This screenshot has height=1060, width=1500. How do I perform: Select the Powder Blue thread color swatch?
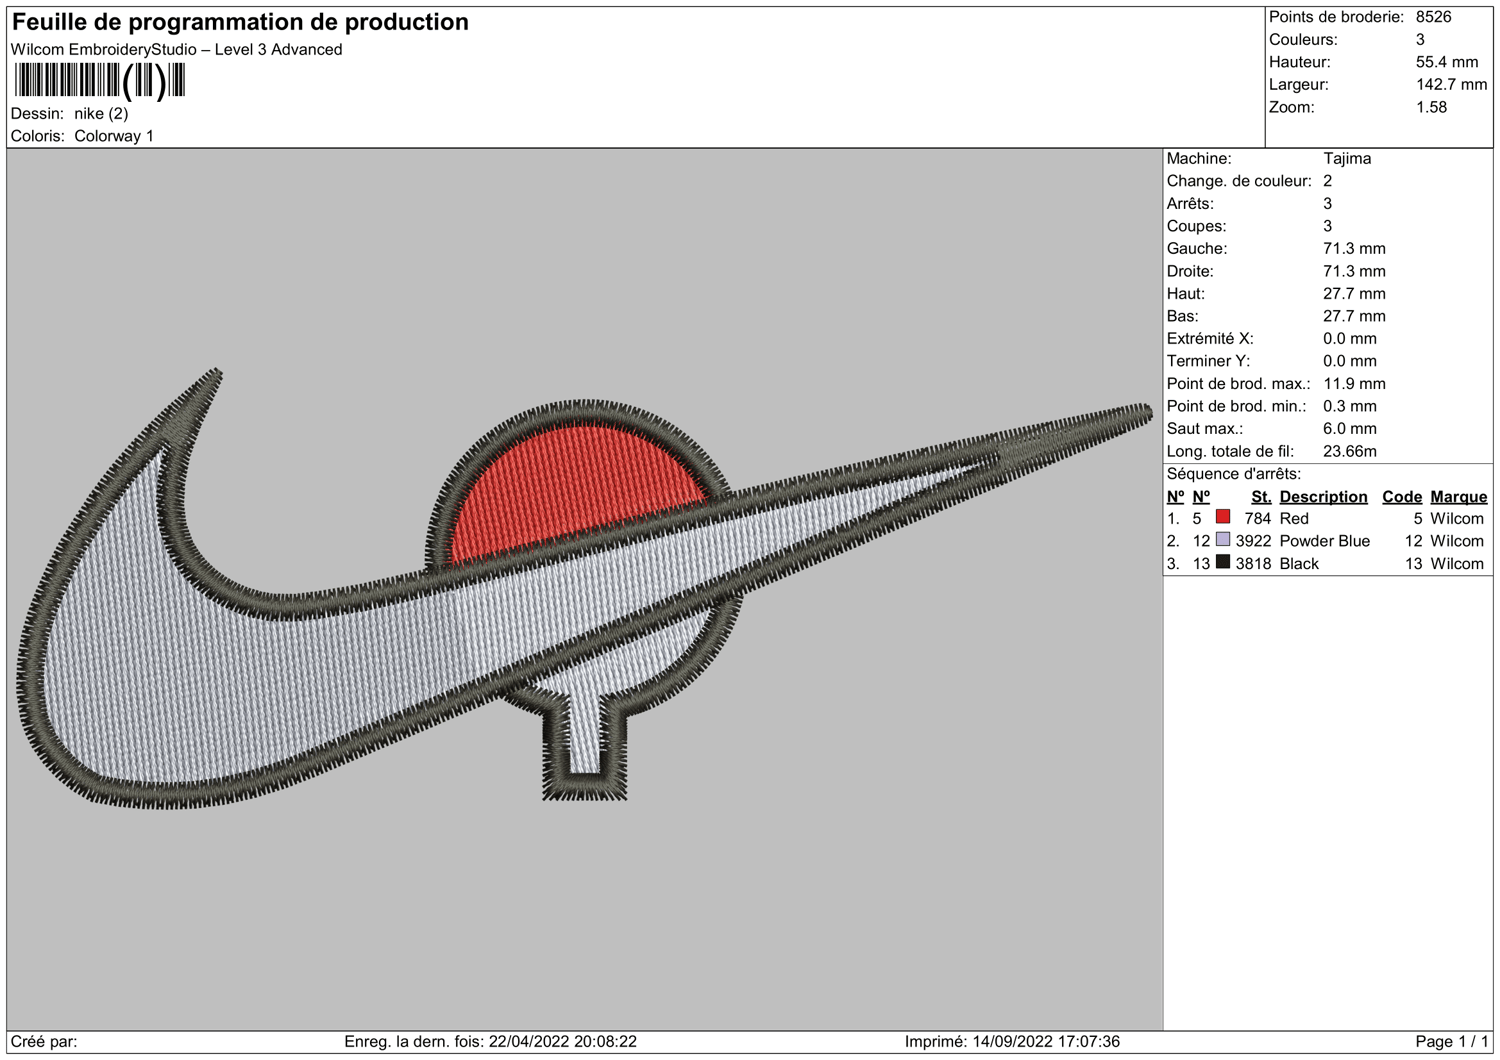click(x=1223, y=540)
